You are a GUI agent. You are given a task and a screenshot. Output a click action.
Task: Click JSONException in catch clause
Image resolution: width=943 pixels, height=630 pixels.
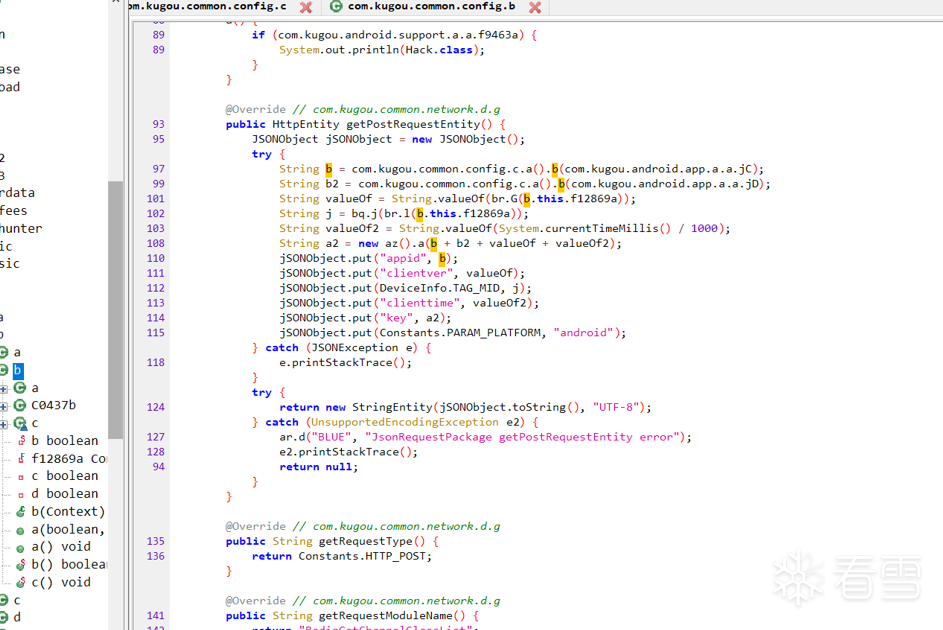(x=354, y=347)
